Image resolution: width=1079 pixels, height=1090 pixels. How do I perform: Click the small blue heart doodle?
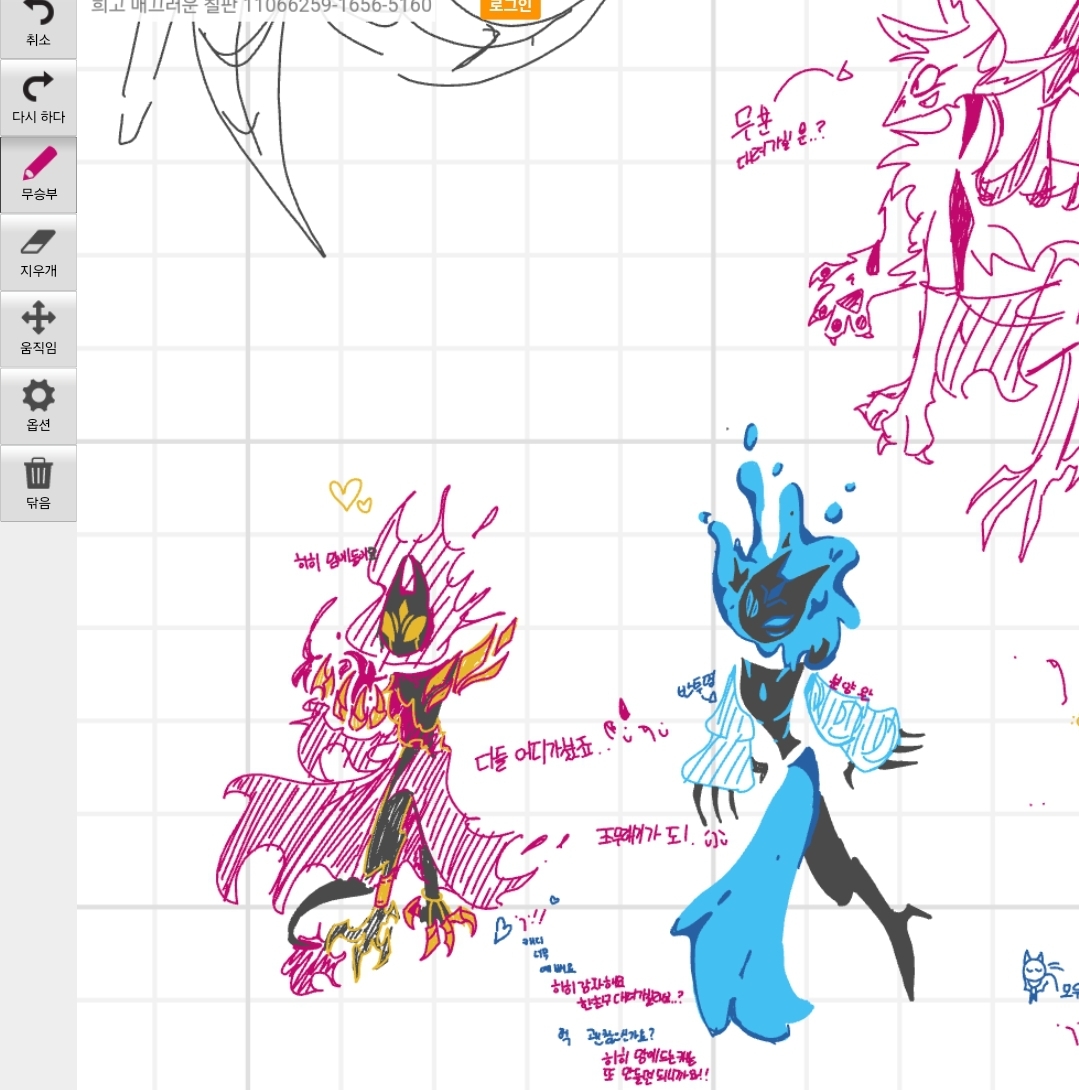click(x=503, y=930)
